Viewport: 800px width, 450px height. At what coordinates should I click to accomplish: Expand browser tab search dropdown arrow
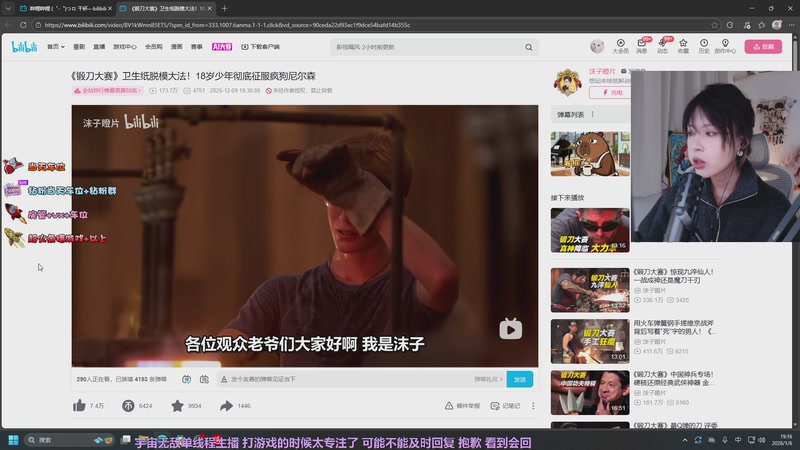tap(8, 9)
